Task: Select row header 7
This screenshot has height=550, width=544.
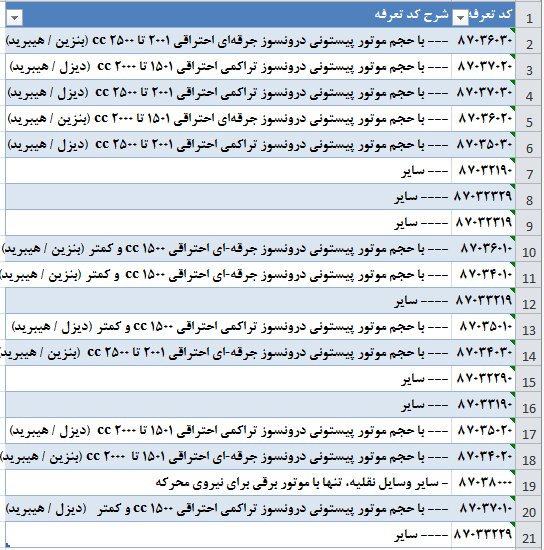Action: [x=529, y=170]
